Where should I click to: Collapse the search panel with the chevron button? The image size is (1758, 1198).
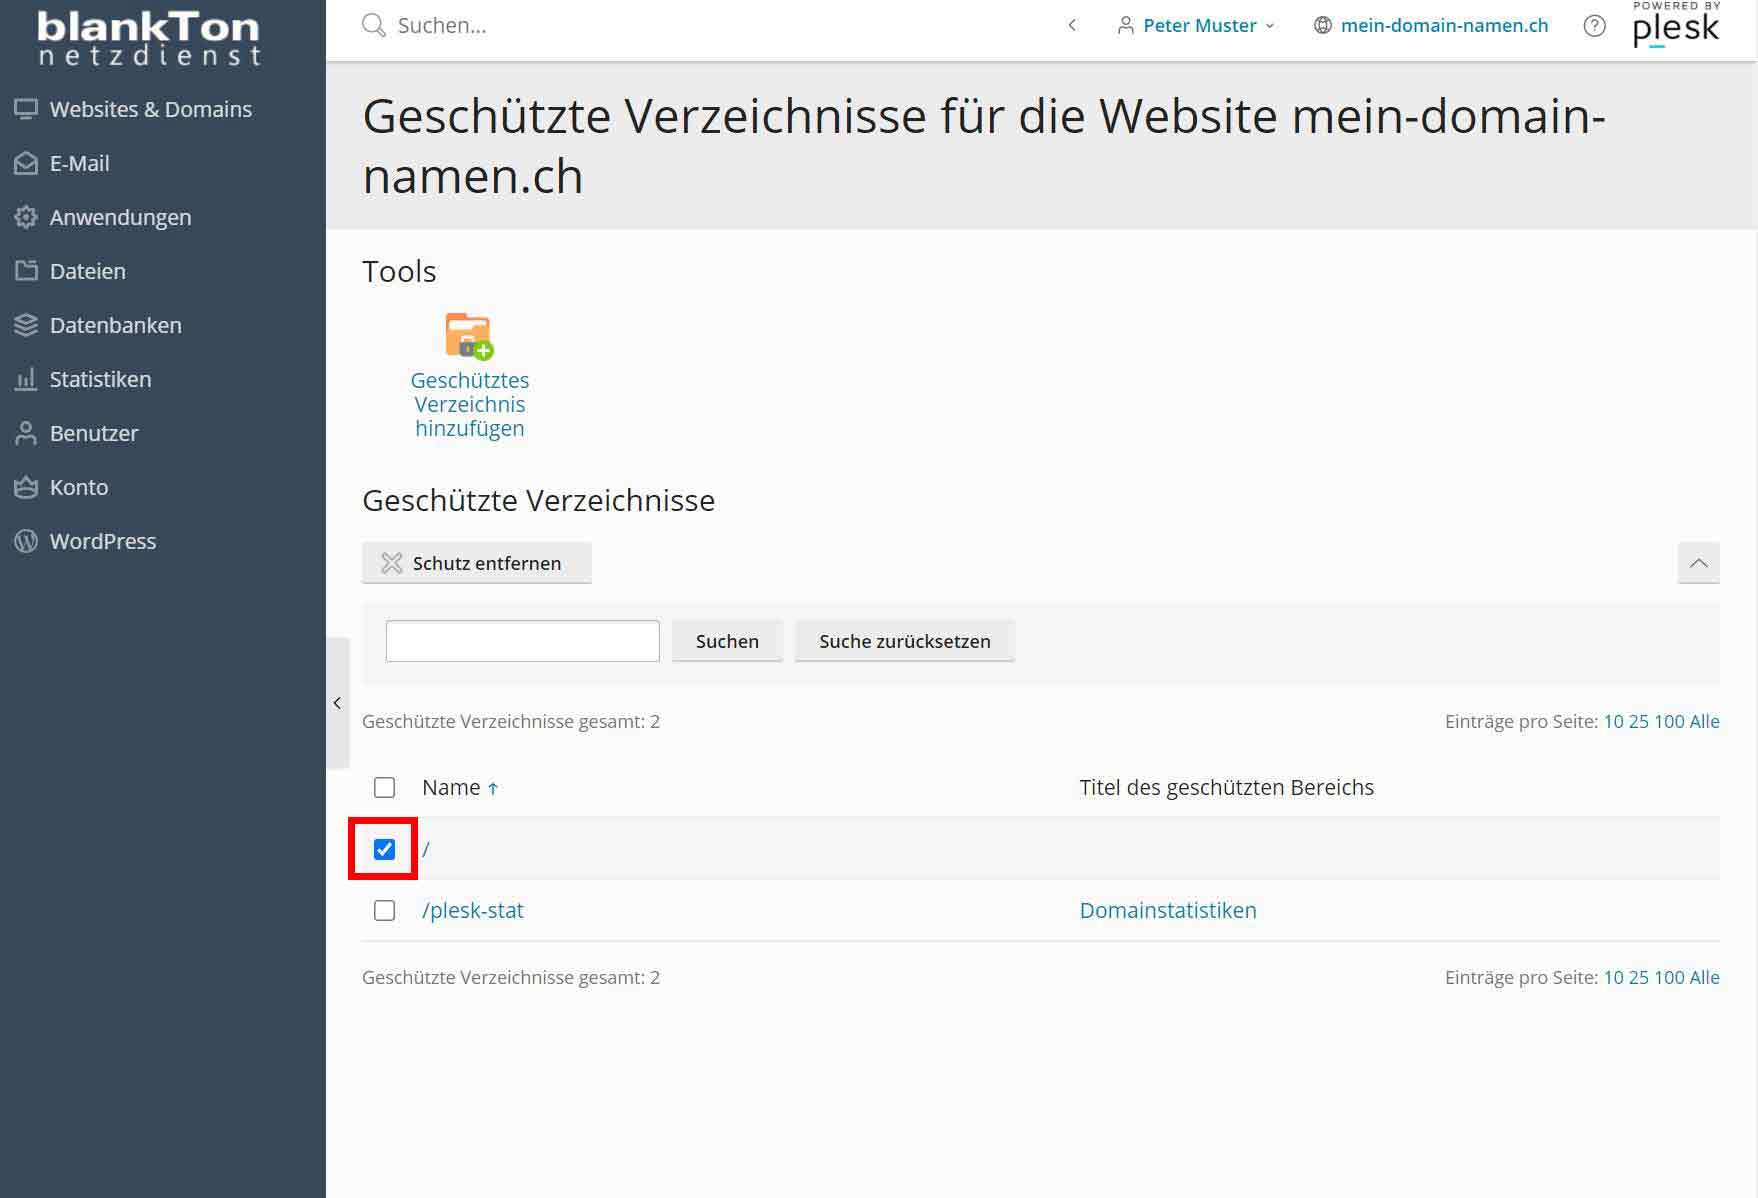[x=1698, y=563]
